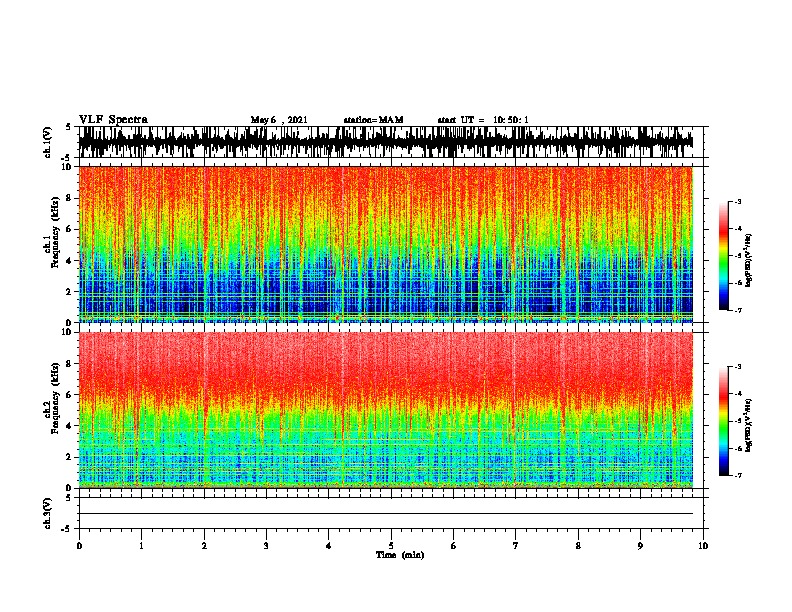
Task: Click the "4" kHz tick on ch.2 spectrogram axis
Action: (70, 426)
